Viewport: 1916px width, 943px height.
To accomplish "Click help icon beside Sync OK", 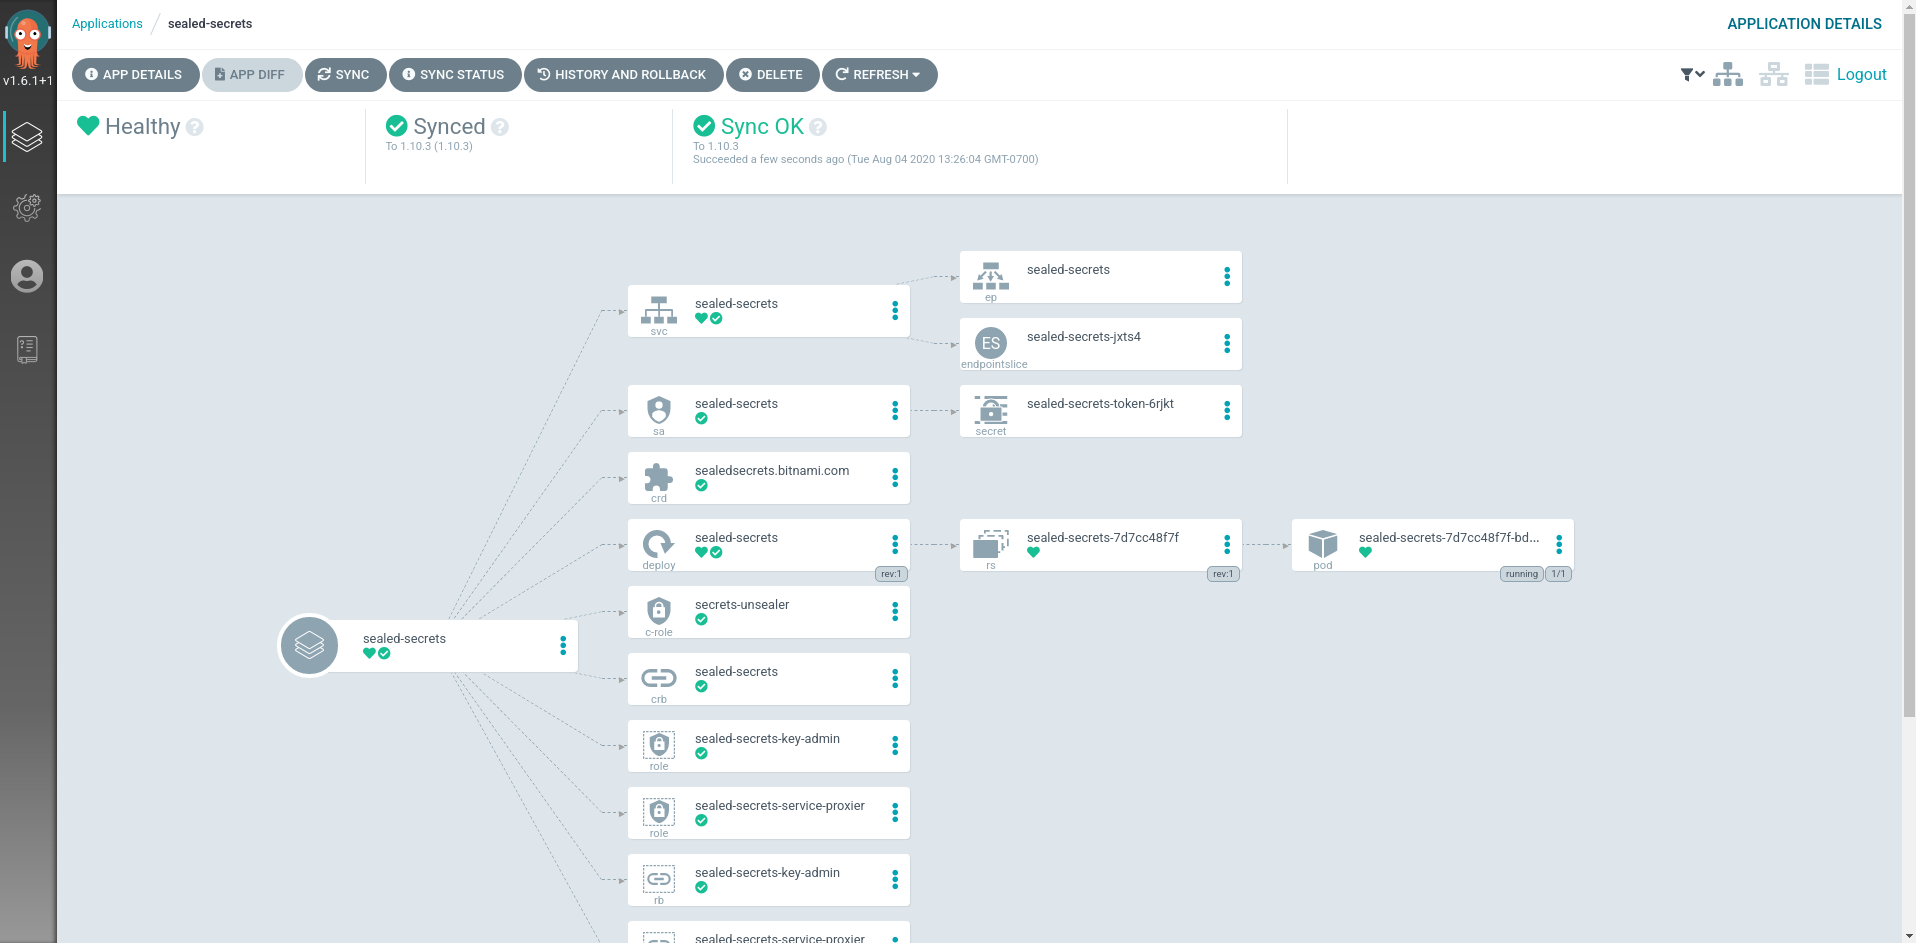I will pos(818,127).
